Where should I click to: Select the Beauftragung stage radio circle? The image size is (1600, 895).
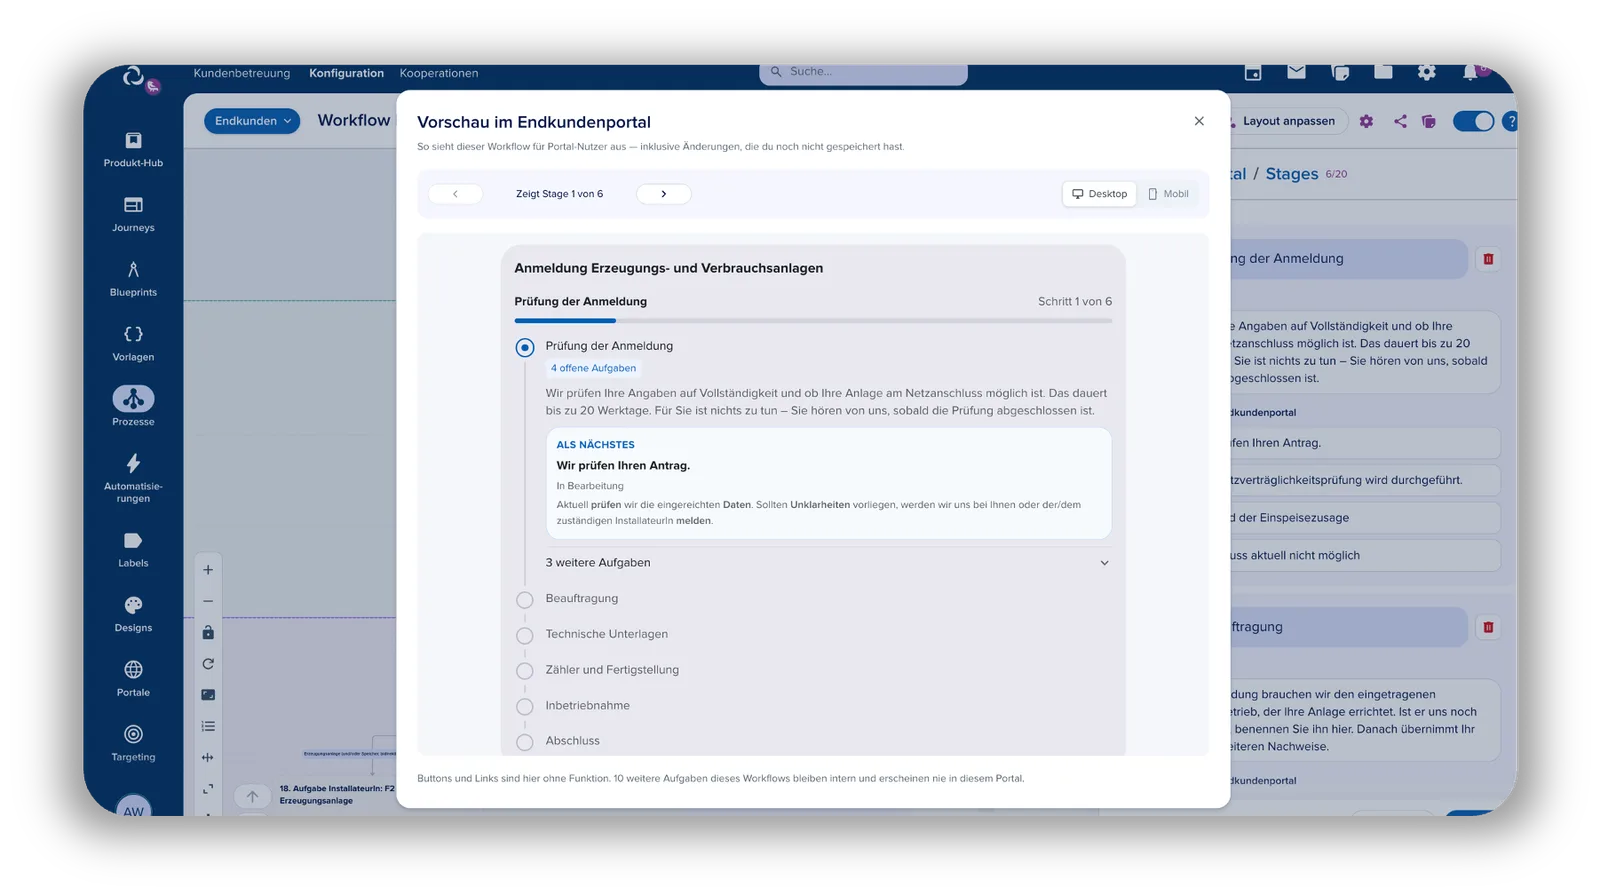525,600
